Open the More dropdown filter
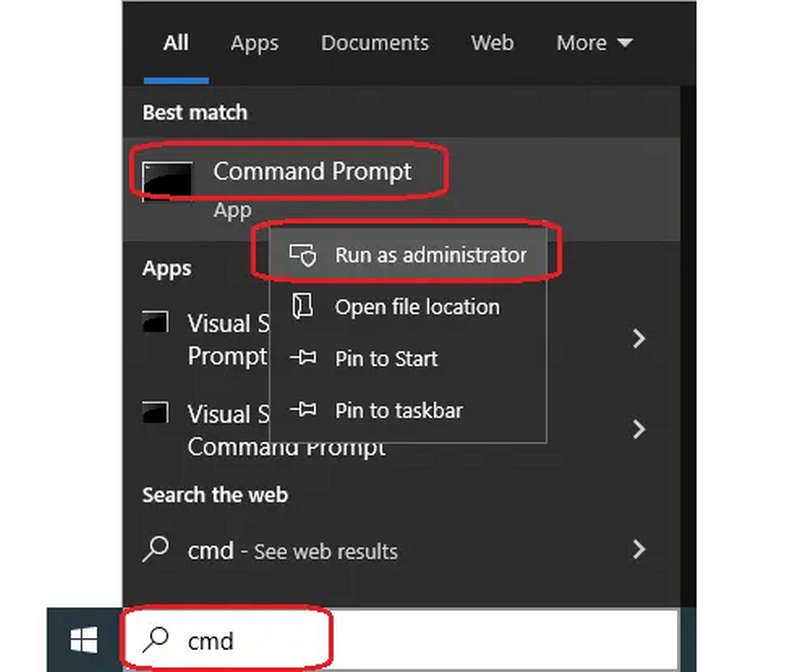 coord(594,43)
